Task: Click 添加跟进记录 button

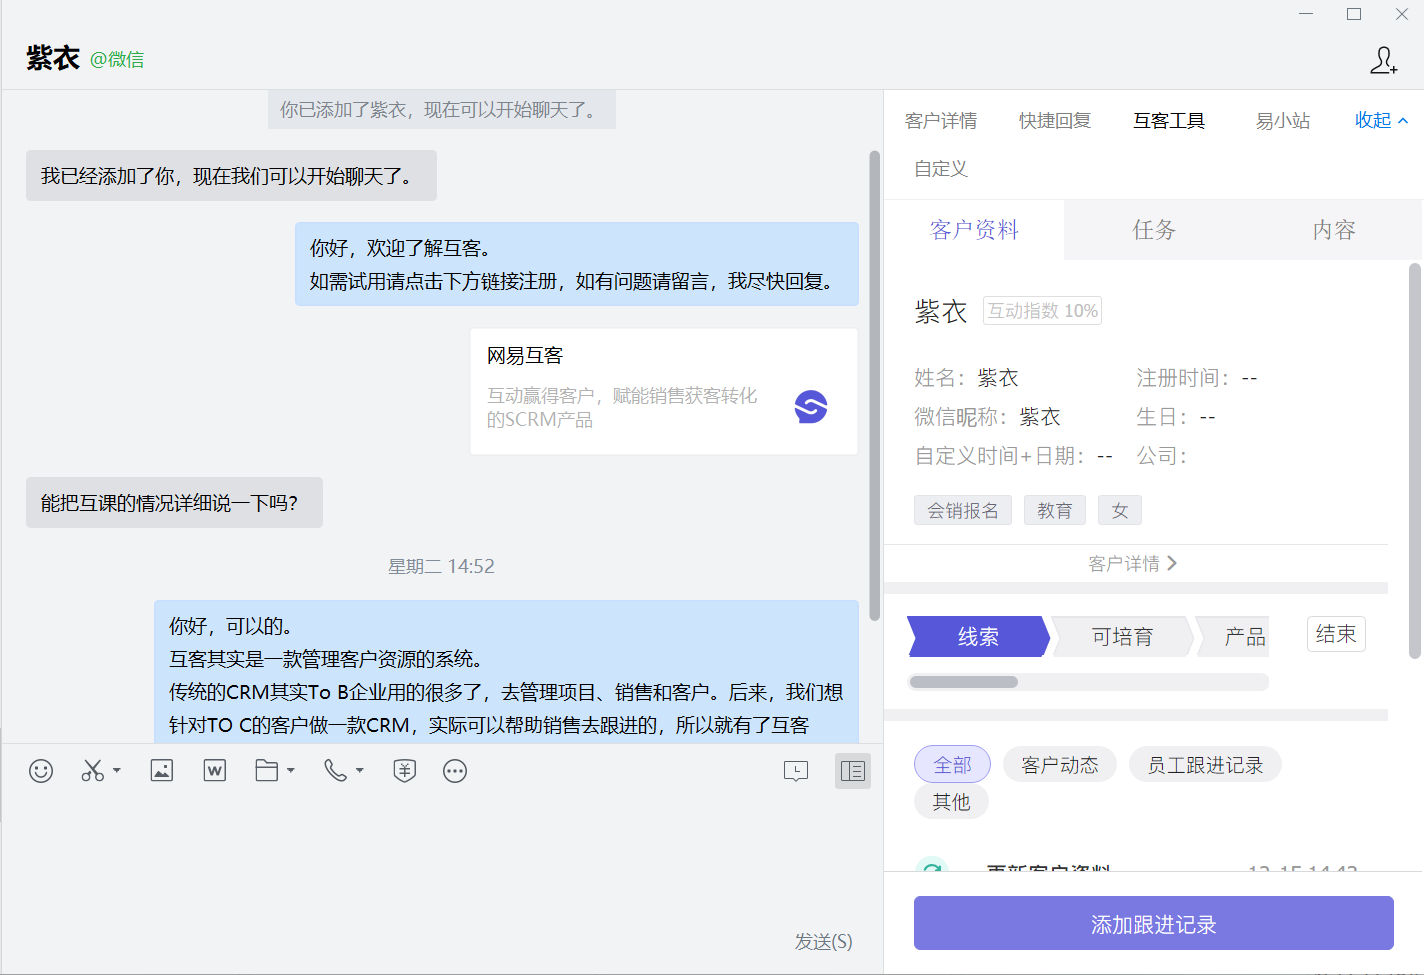Action: click(x=1154, y=923)
